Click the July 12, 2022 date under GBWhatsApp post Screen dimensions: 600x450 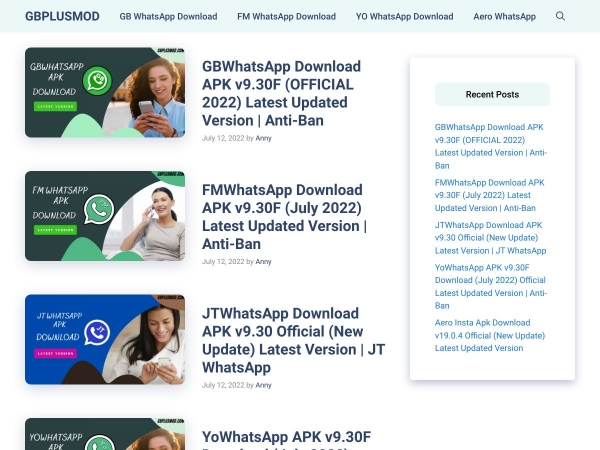tap(223, 138)
